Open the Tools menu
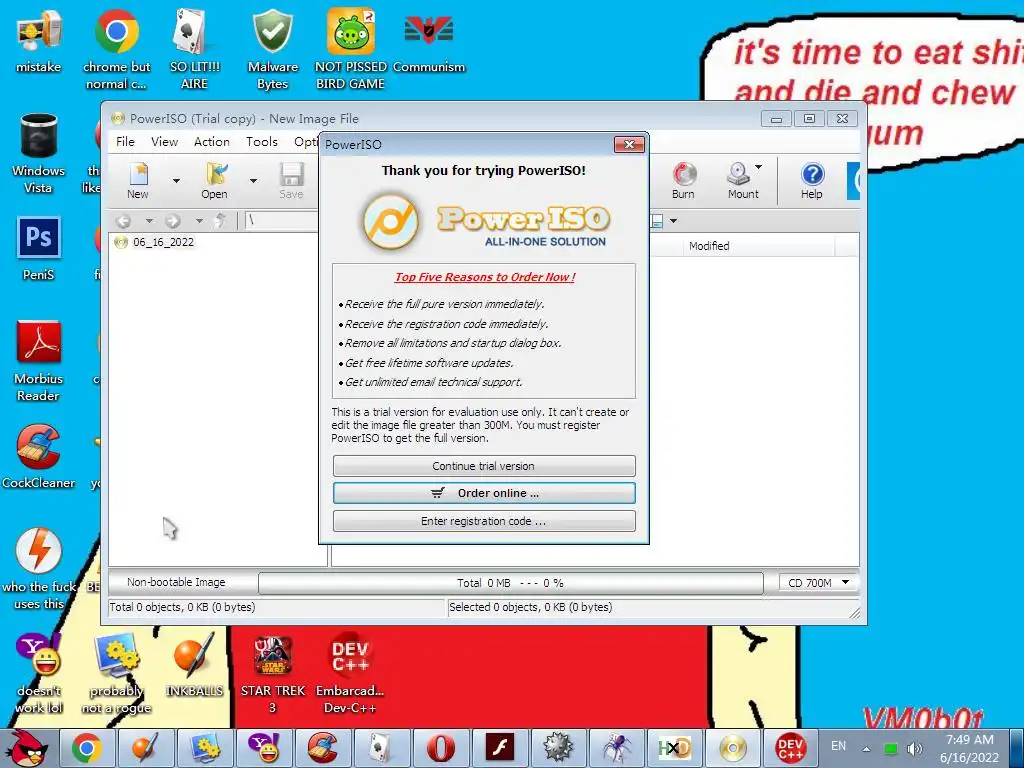The height and width of the screenshot is (768, 1024). click(262, 142)
